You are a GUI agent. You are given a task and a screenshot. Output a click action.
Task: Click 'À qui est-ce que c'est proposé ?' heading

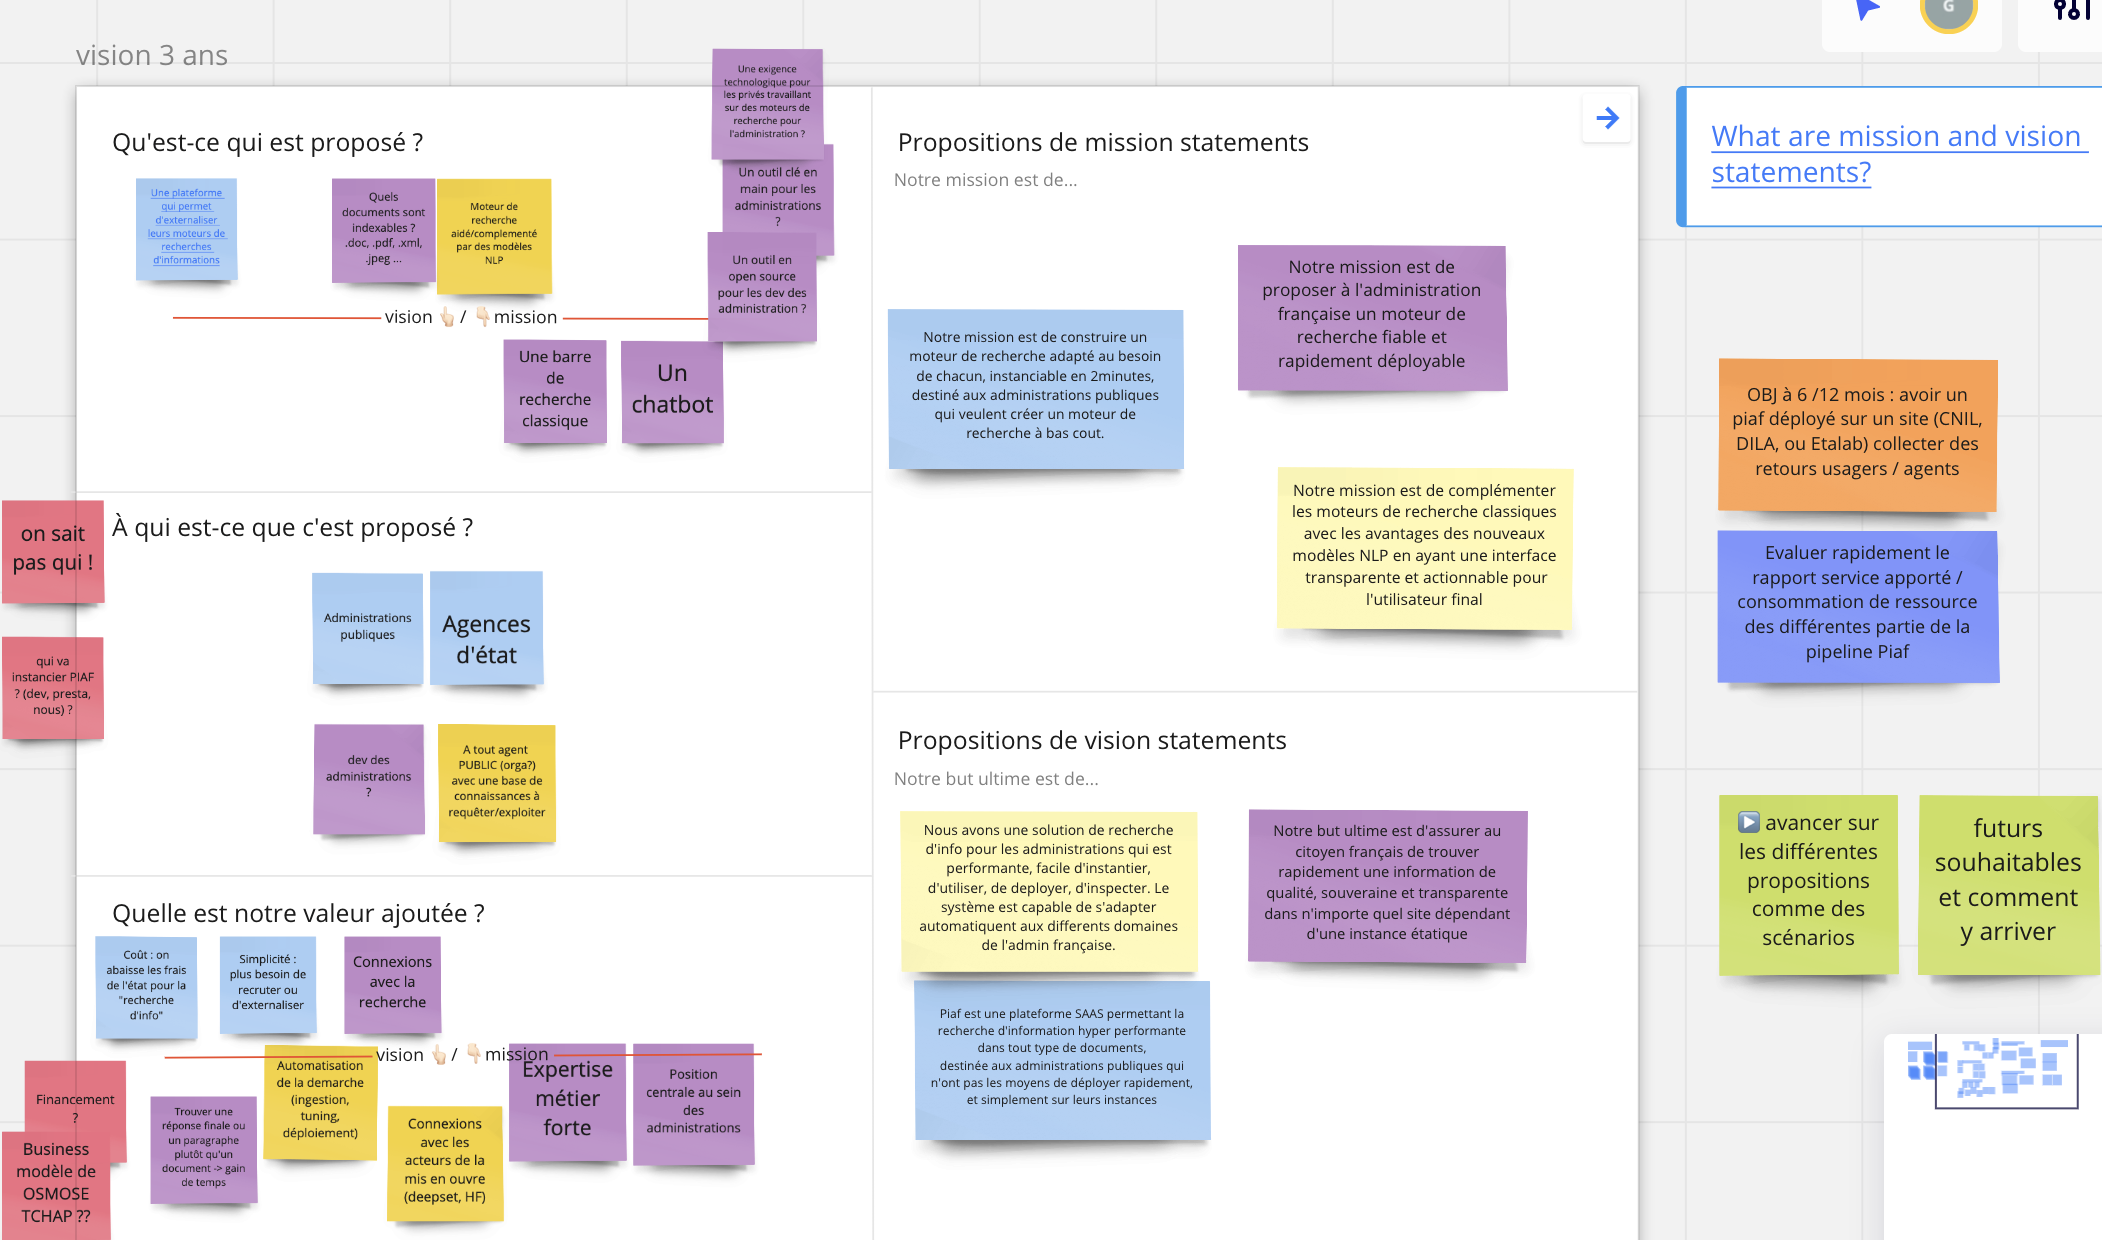pos(292,527)
